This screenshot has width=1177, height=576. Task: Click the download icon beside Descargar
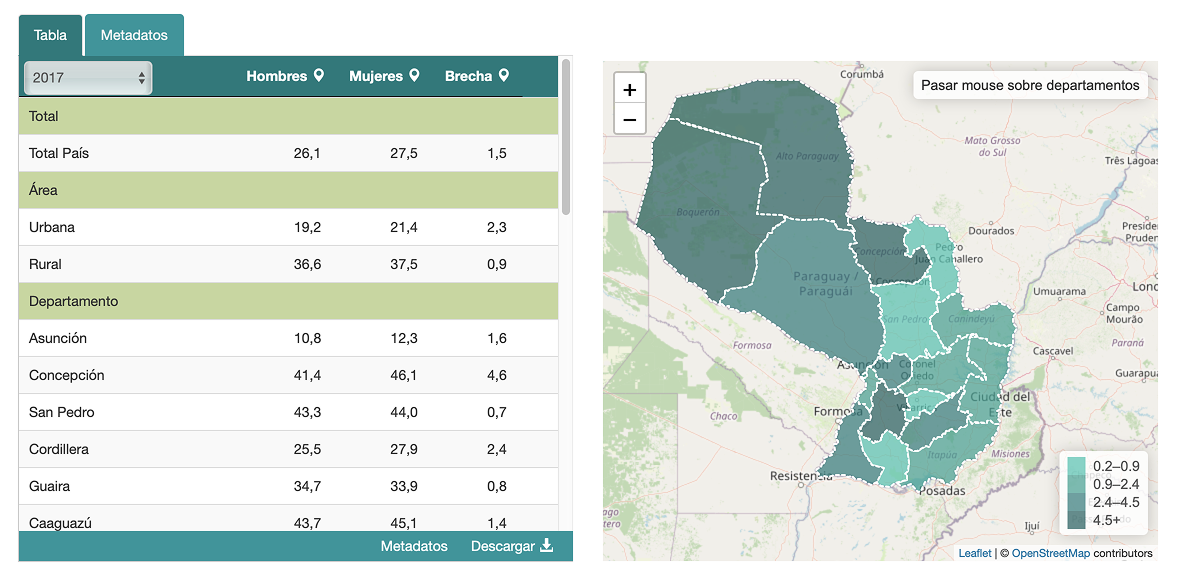tap(546, 546)
